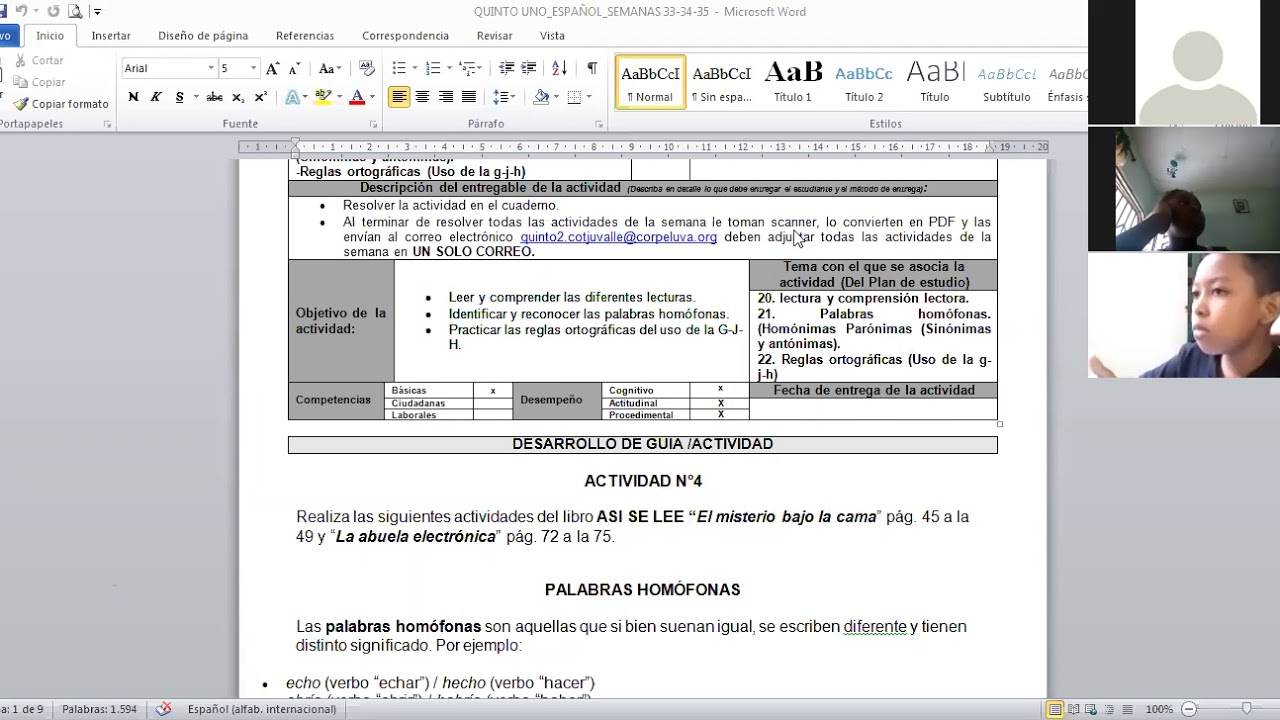Click the bullets list icon
The image size is (1280, 720).
(399, 68)
